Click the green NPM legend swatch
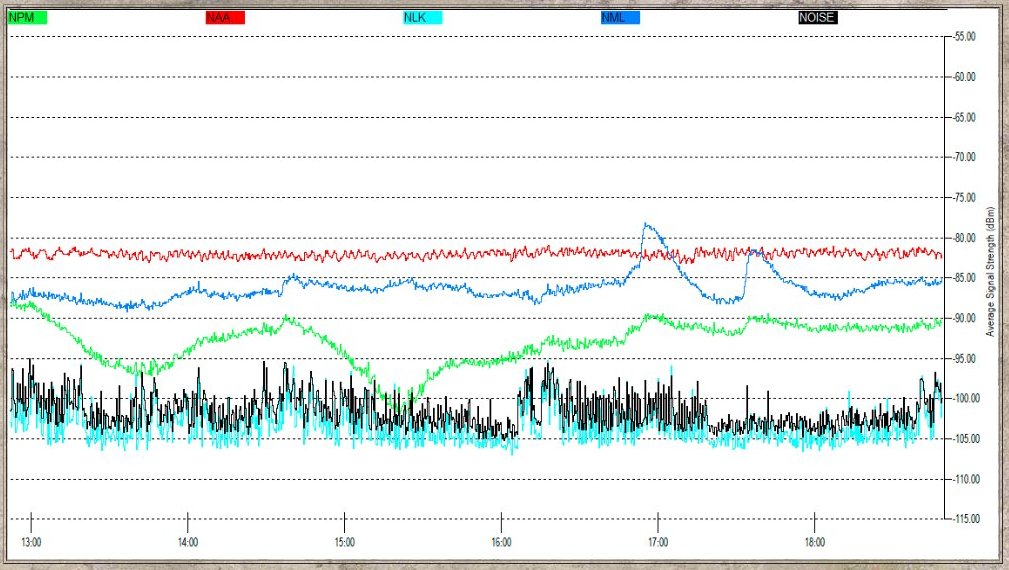 [27, 17]
